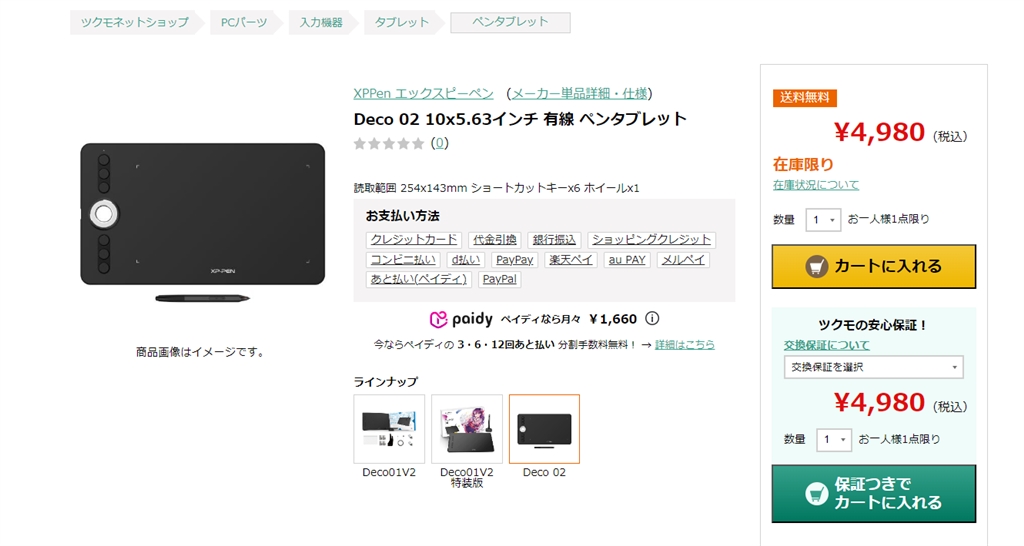1024x546 pixels.
Task: Open the 入力機器 breadcrumb
Action: (321, 22)
